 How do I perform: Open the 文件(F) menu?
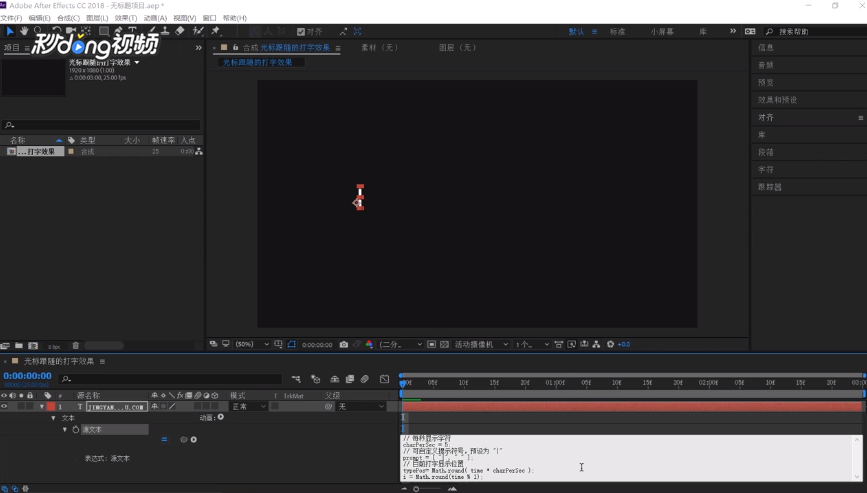11,18
